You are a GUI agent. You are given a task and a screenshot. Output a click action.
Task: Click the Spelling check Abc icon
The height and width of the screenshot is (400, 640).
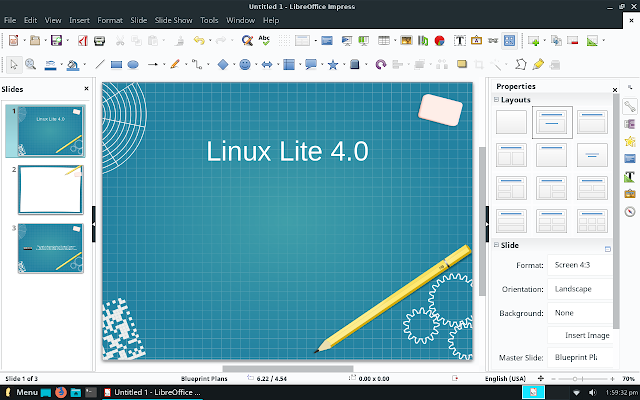tap(264, 40)
